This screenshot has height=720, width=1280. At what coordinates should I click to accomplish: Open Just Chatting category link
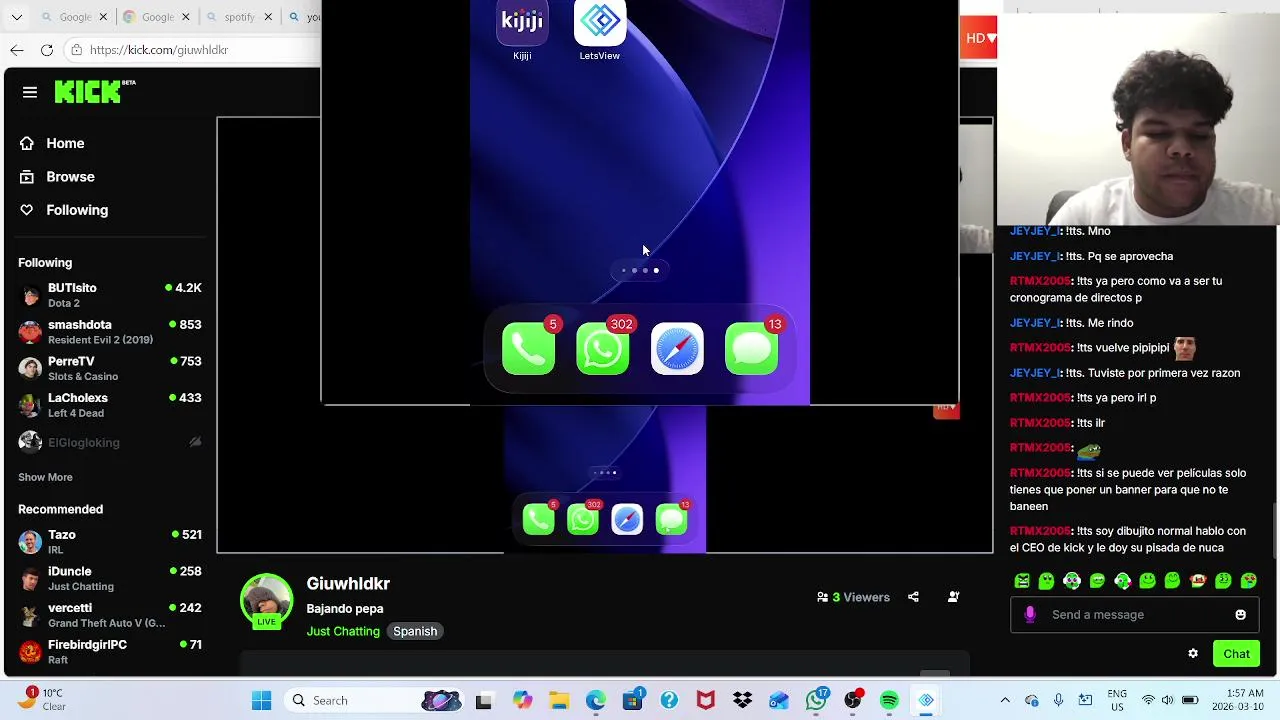(343, 631)
